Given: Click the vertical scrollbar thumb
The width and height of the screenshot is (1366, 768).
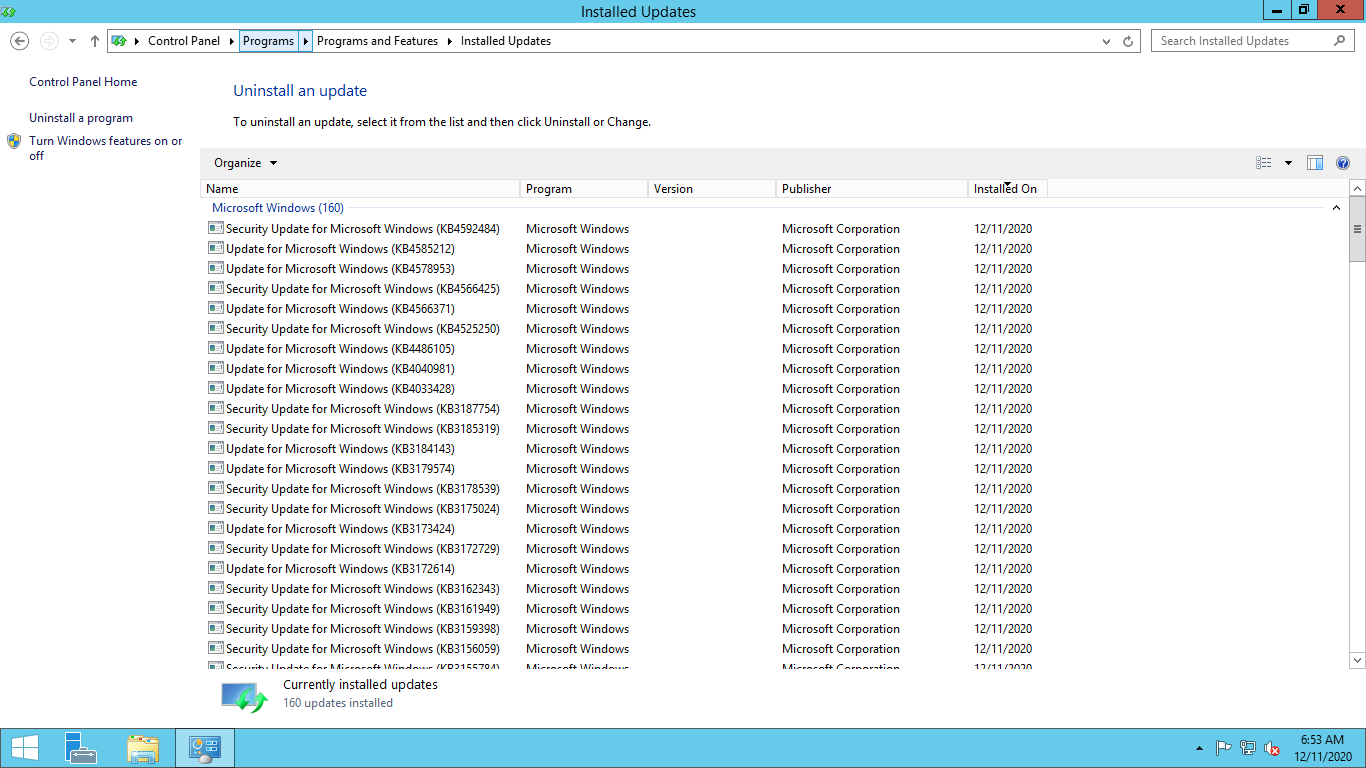Looking at the screenshot, I should click(1357, 229).
